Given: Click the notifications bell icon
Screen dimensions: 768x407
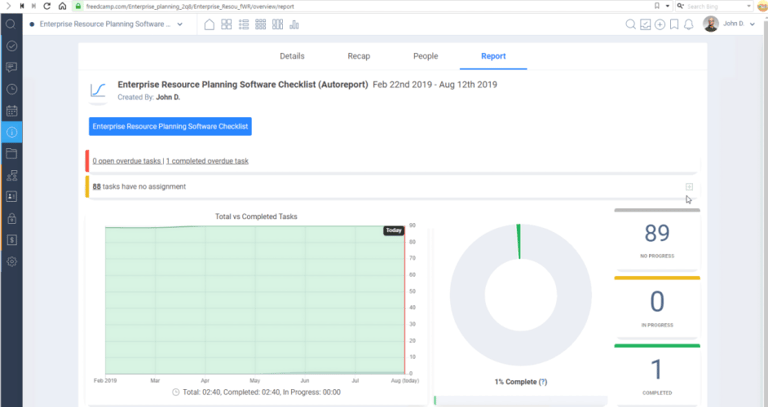Looking at the screenshot, I should 688,24.
